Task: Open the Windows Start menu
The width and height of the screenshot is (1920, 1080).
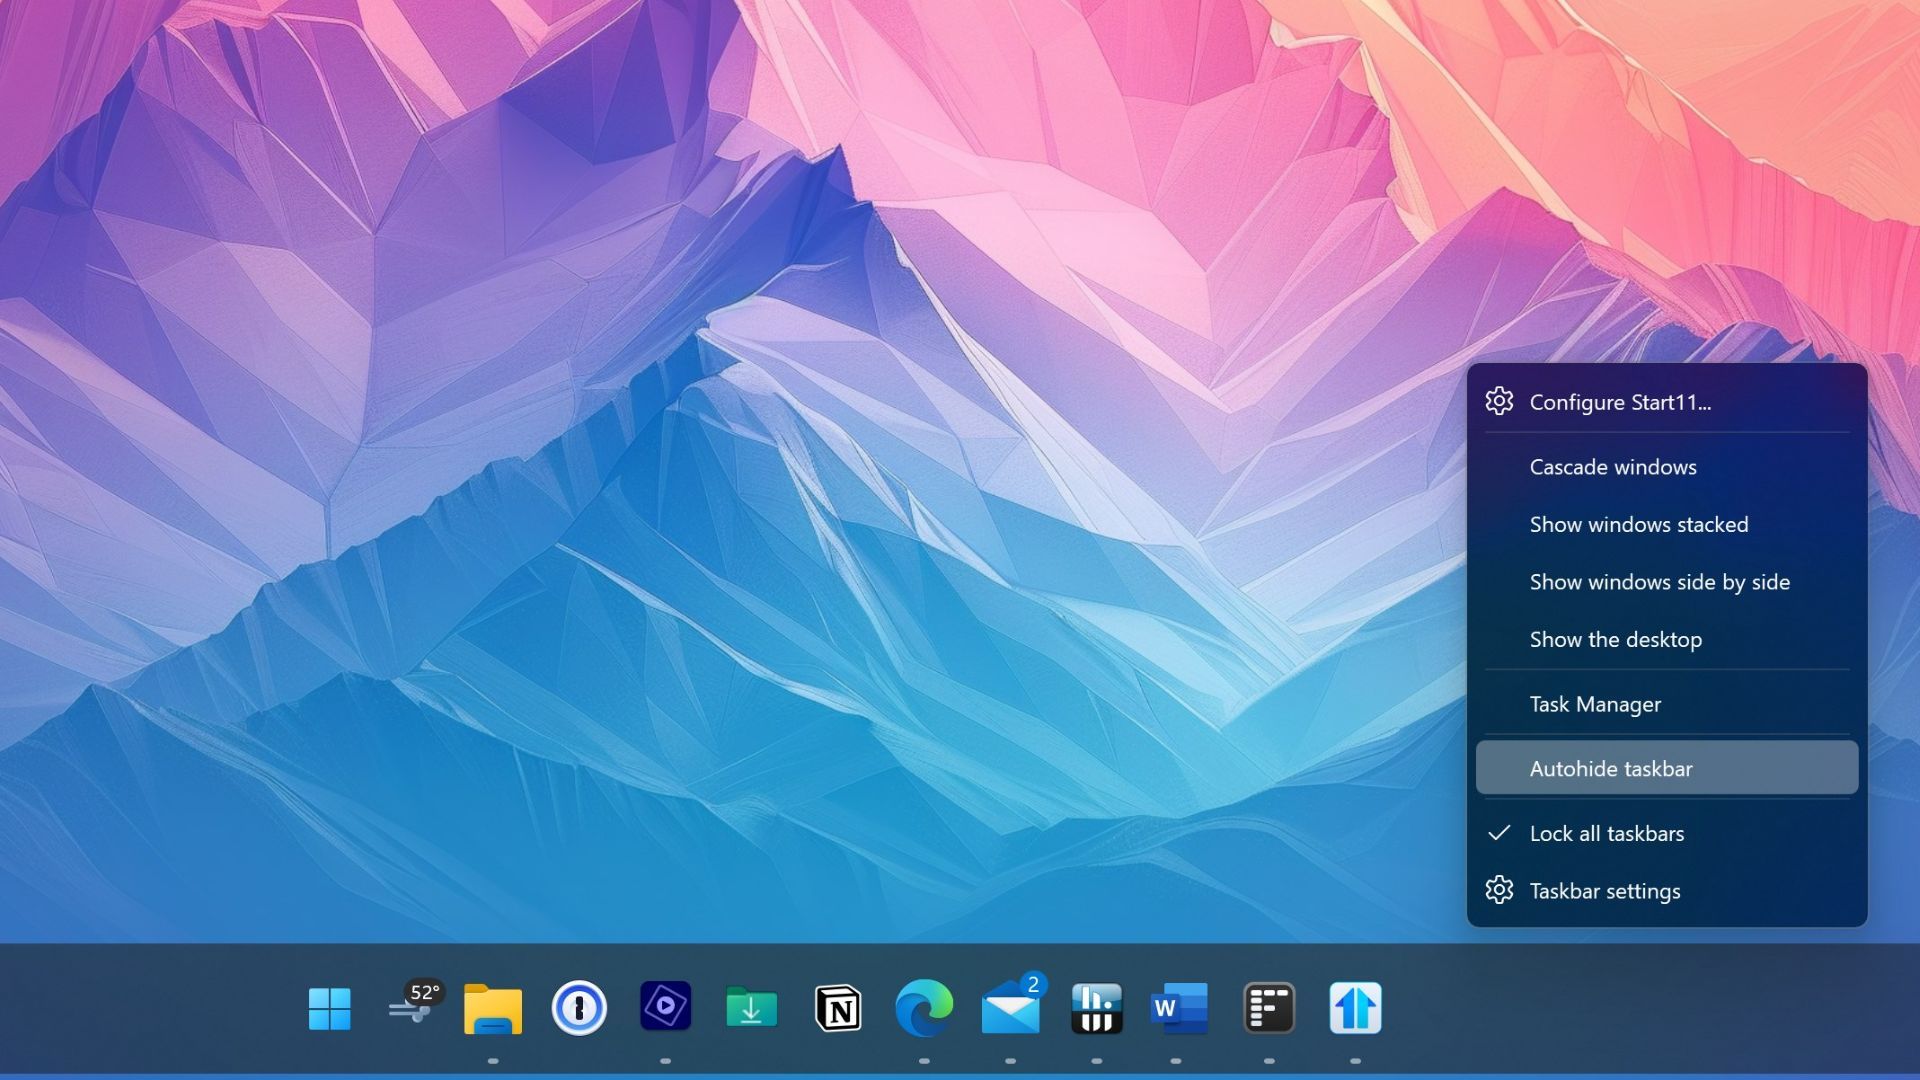Action: (x=330, y=1010)
